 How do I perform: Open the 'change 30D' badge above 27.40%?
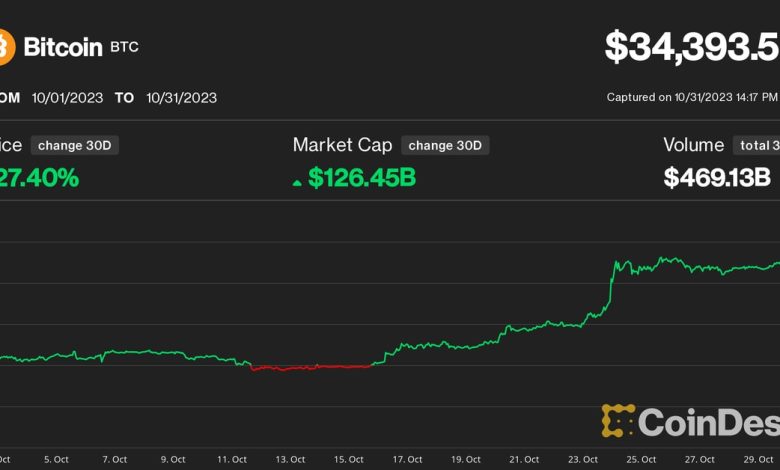pyautogui.click(x=75, y=145)
